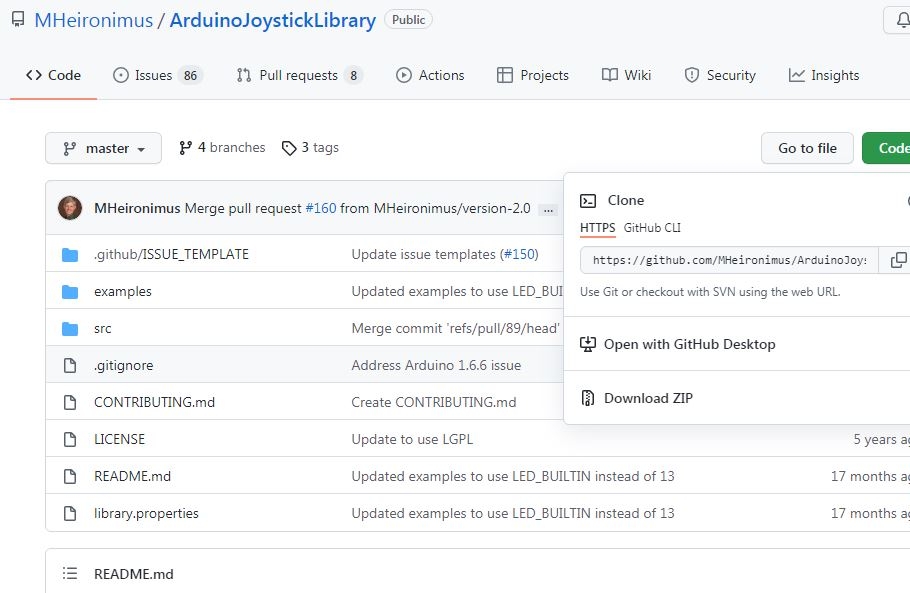Open the Issues tab

(x=157, y=75)
